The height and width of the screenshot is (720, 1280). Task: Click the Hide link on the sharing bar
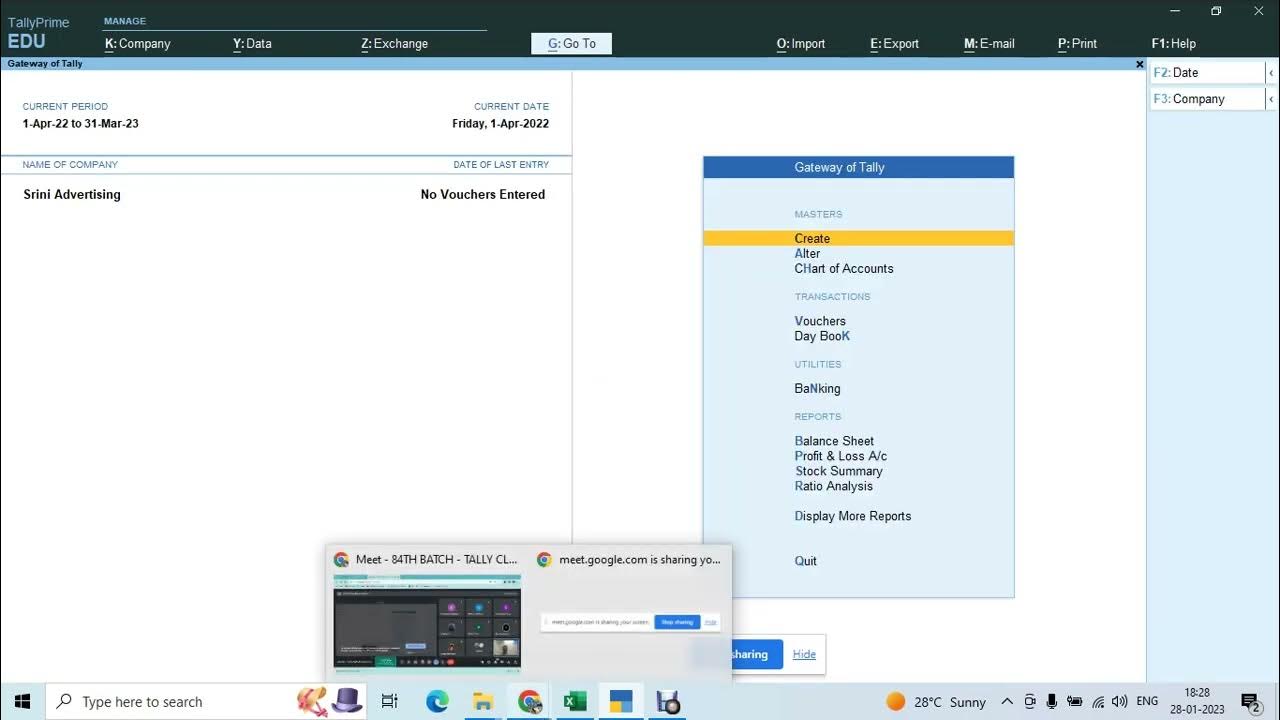[804, 655]
